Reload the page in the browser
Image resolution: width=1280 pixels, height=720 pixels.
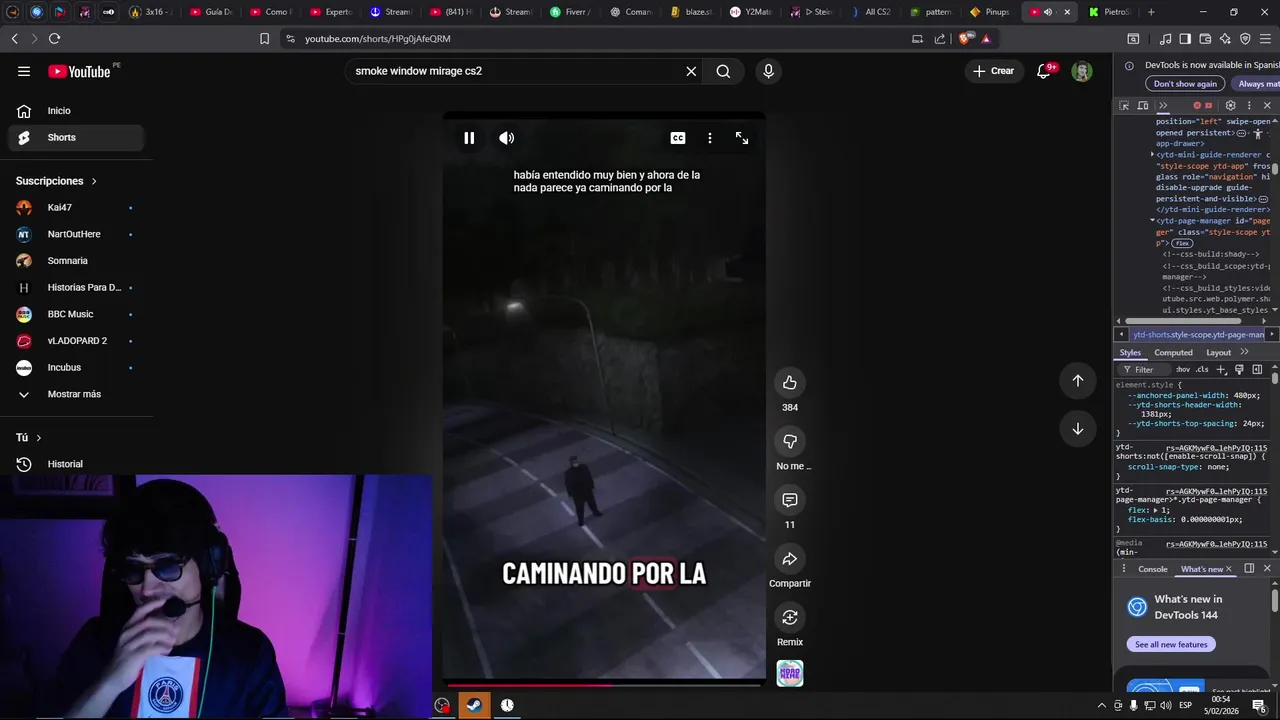pyautogui.click(x=54, y=38)
